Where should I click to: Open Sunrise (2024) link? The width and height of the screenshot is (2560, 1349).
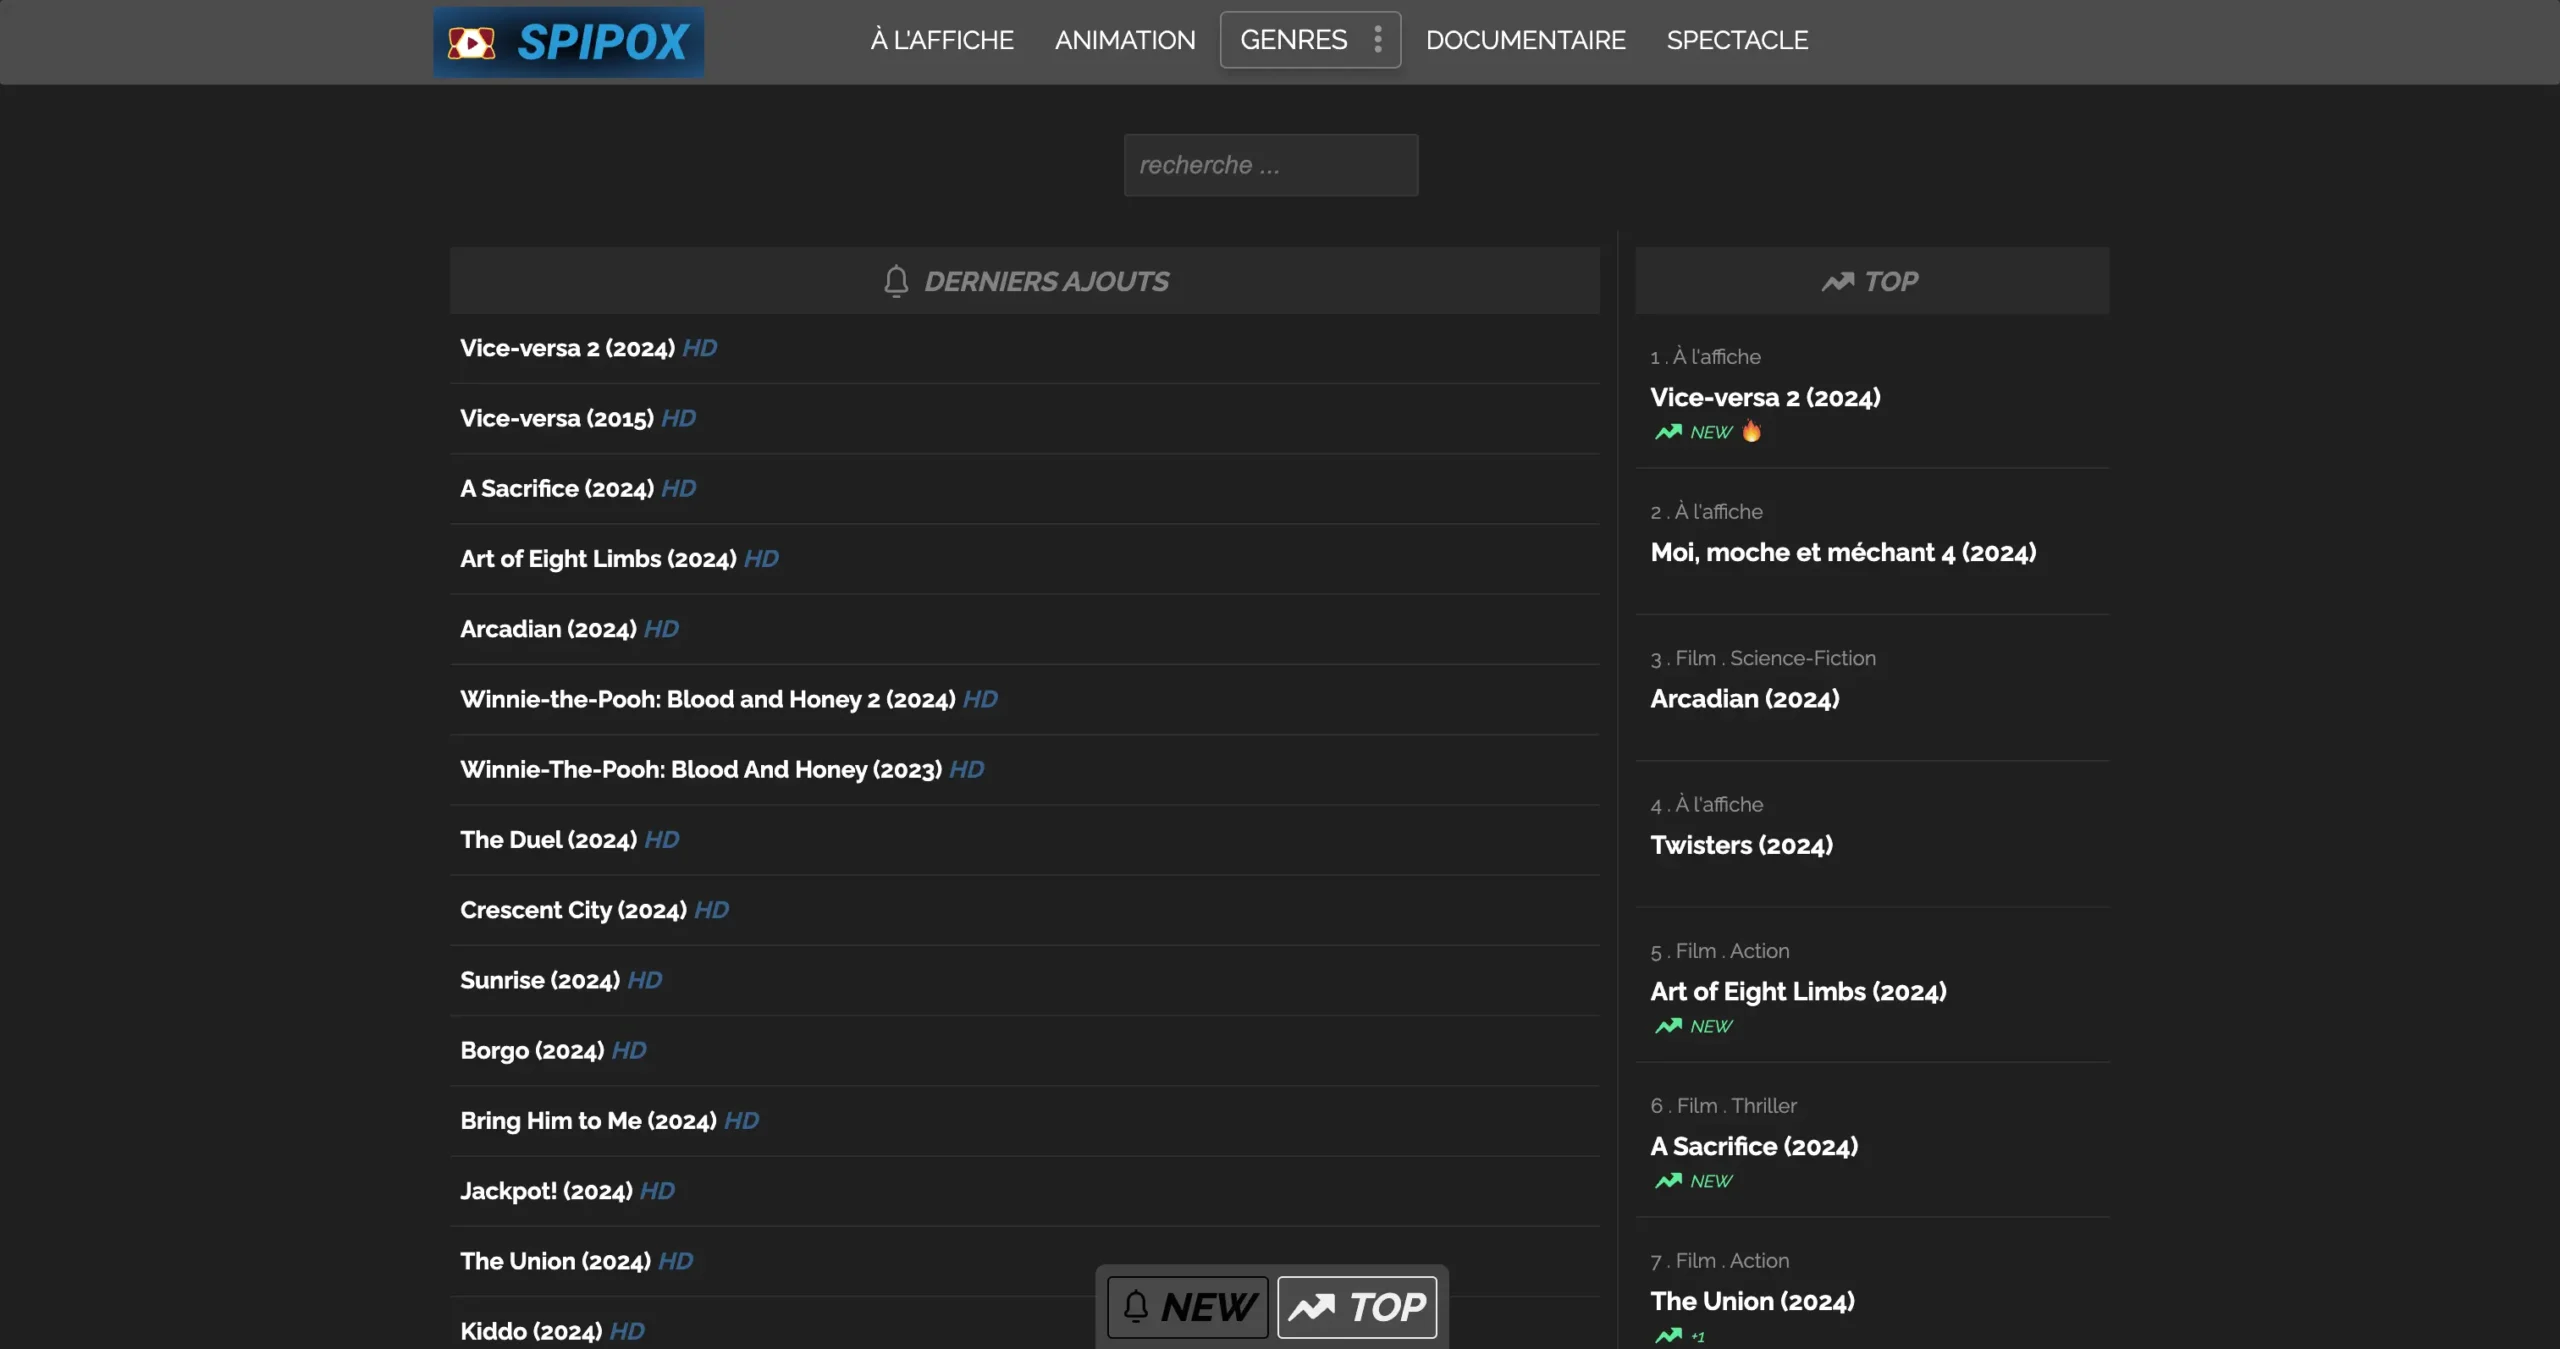click(539, 980)
